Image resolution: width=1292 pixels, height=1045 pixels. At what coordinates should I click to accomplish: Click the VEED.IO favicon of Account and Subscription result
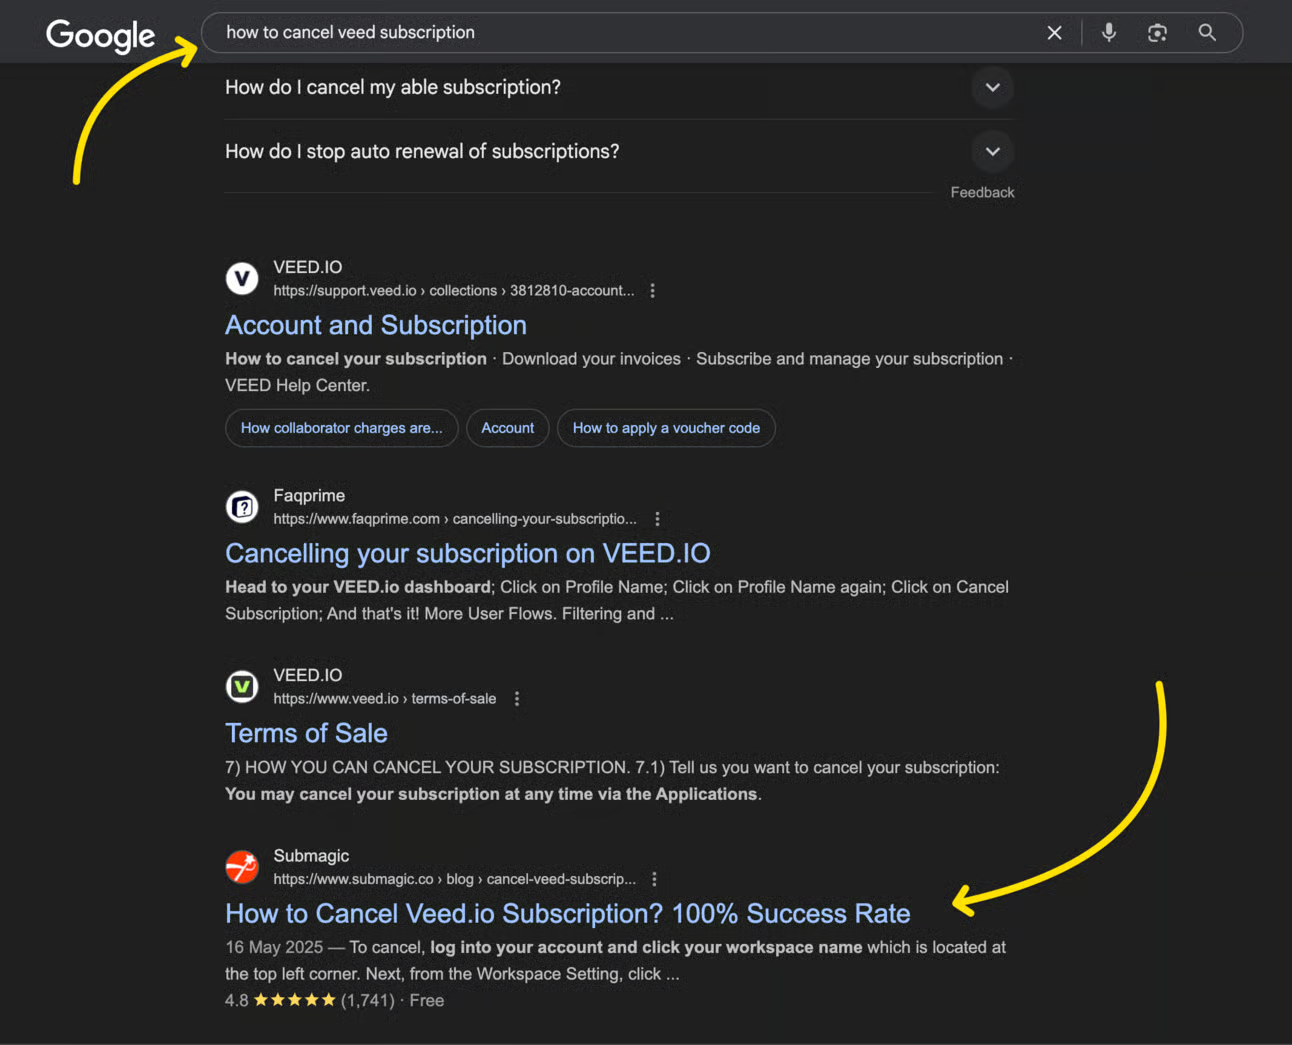click(x=242, y=278)
